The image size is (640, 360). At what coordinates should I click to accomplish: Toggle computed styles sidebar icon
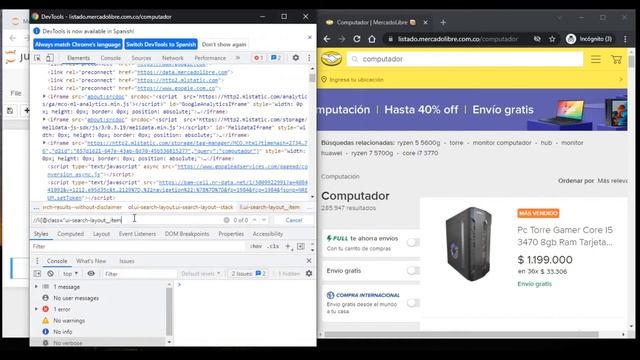[x=301, y=247]
